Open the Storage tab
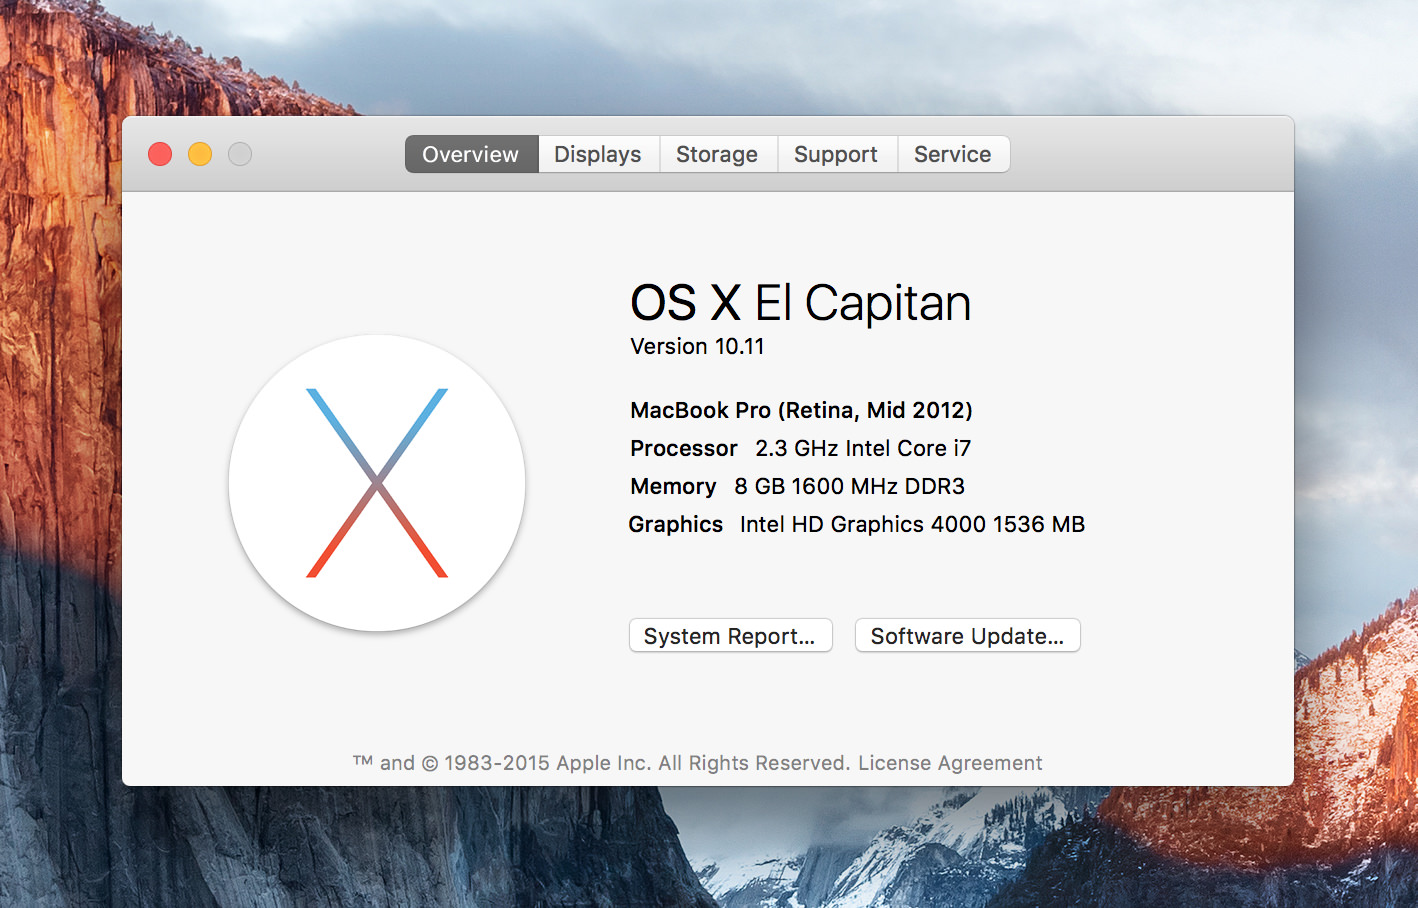 click(717, 154)
